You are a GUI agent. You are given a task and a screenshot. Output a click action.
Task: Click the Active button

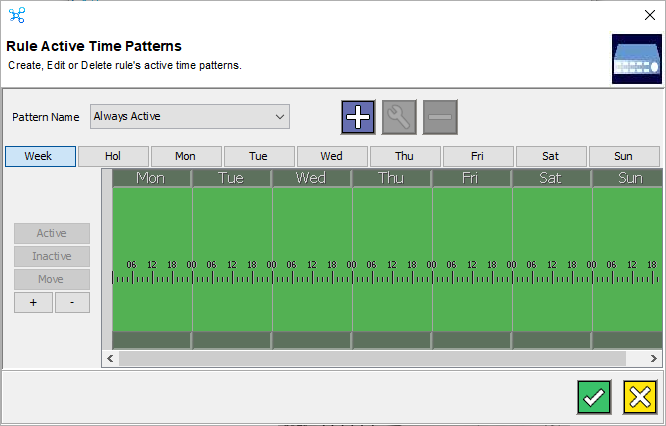pos(52,233)
